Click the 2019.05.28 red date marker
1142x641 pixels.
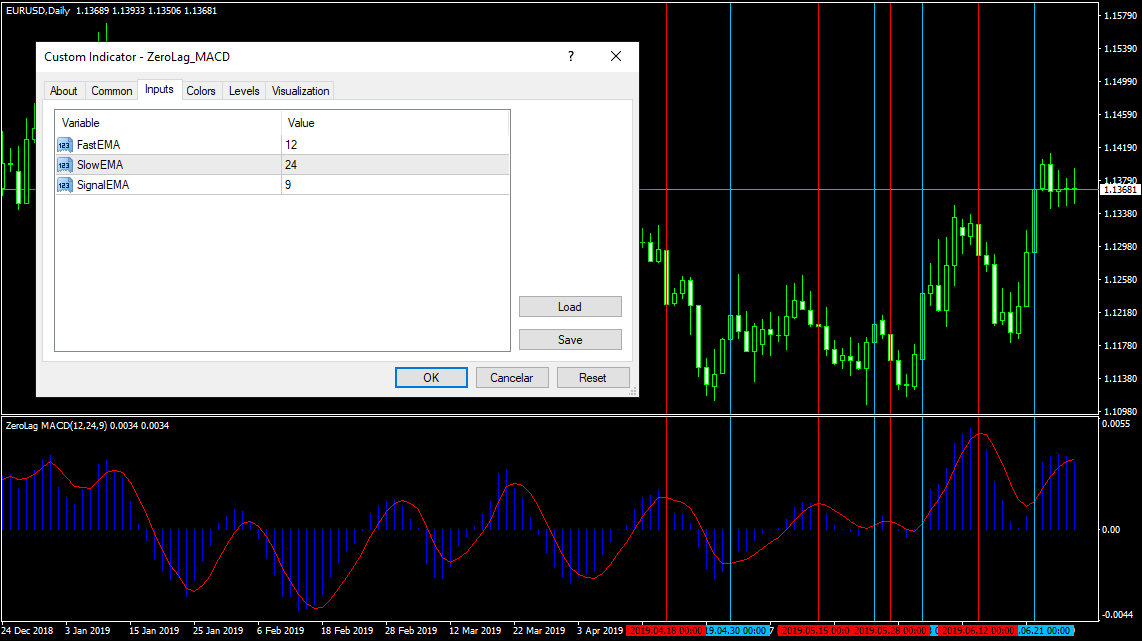[x=891, y=631]
